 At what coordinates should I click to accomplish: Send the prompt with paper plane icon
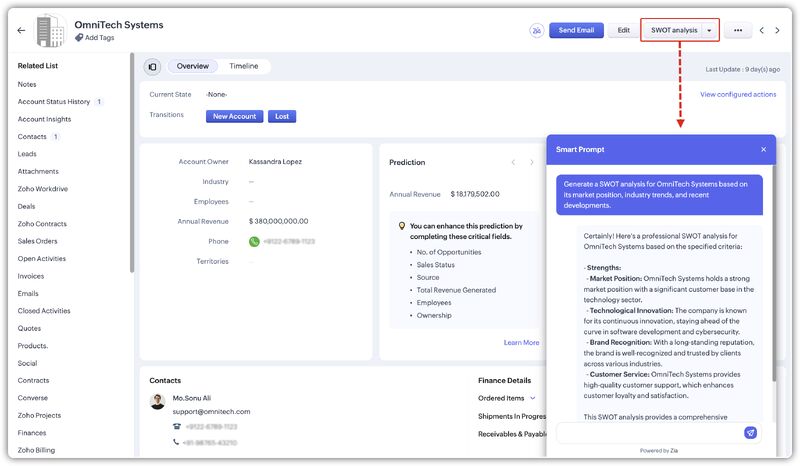(x=750, y=433)
